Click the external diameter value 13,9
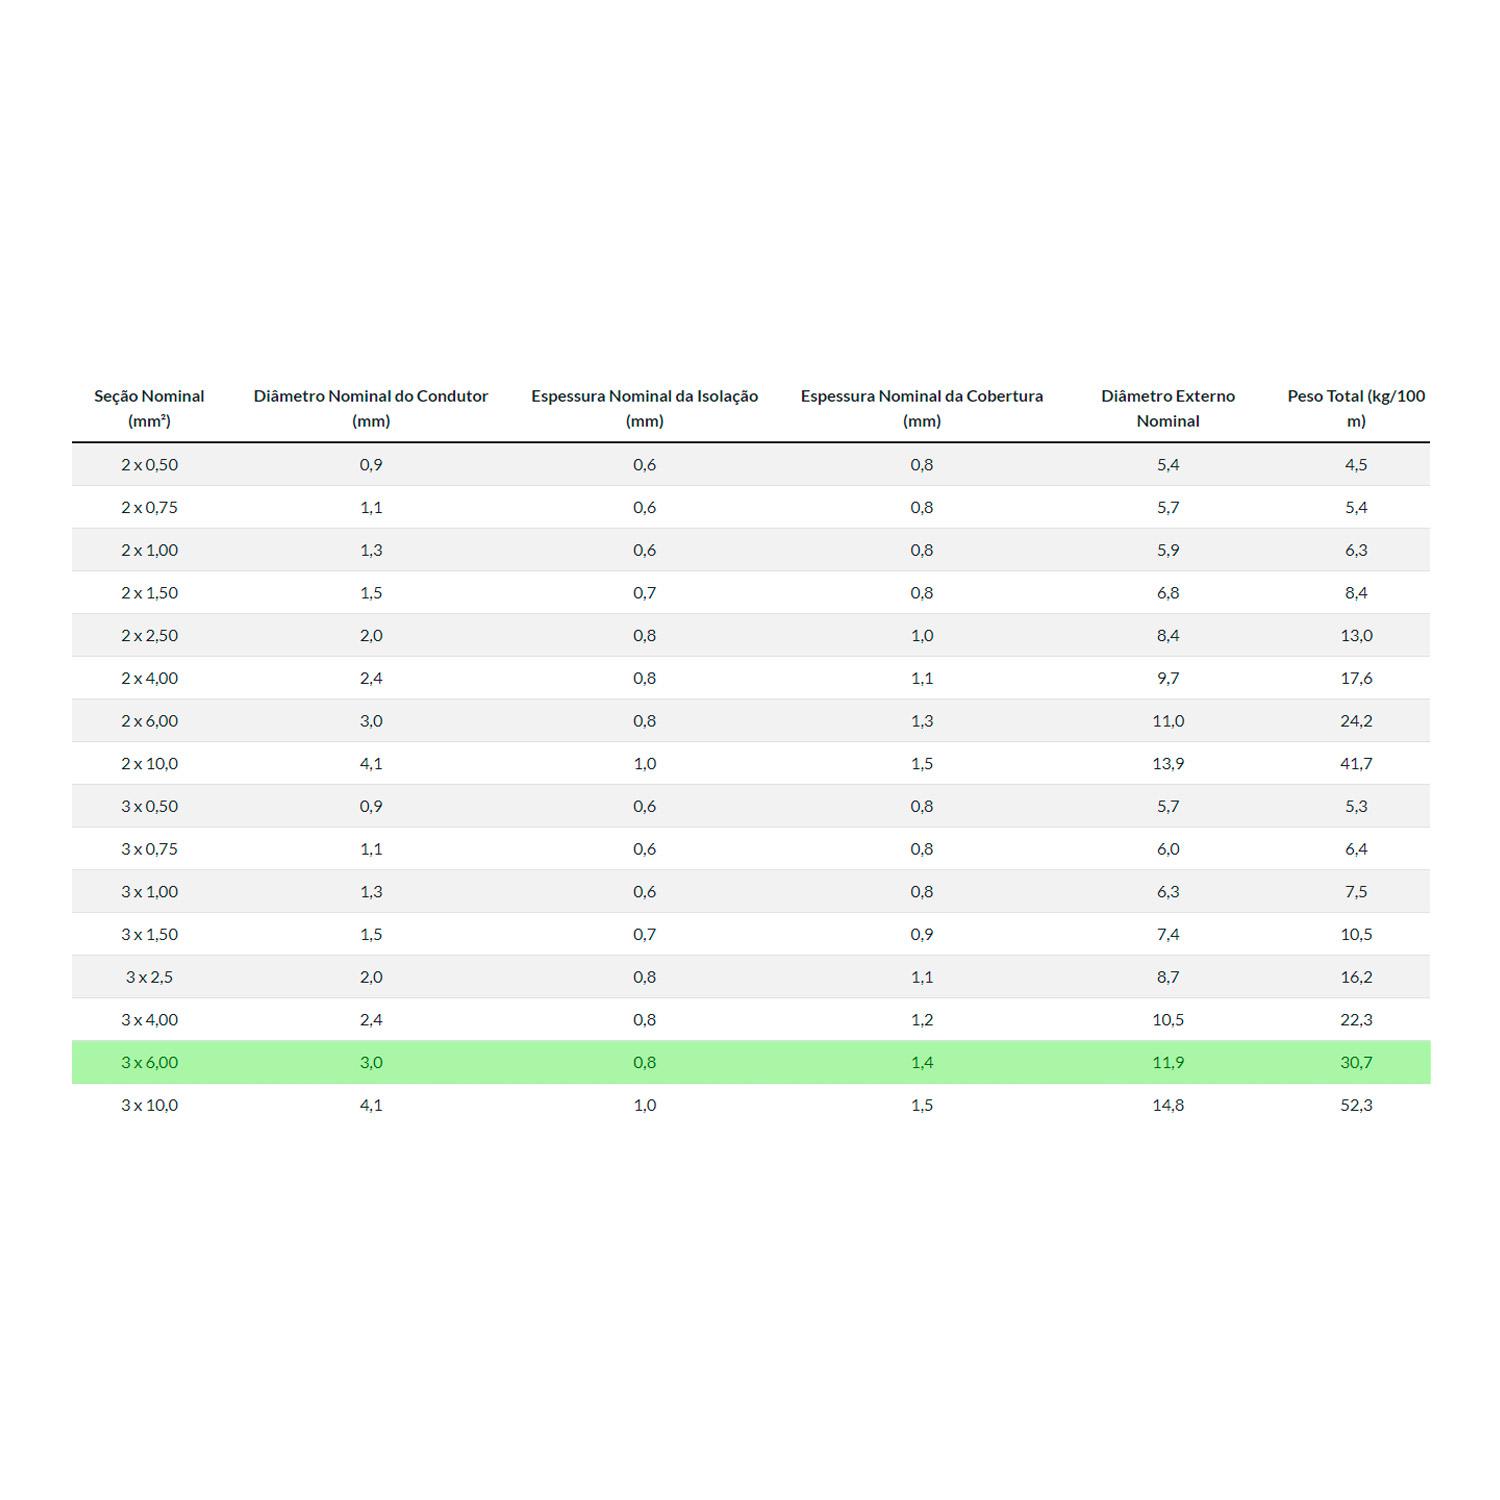Viewport: 1500px width, 1500px height. 1167,763
